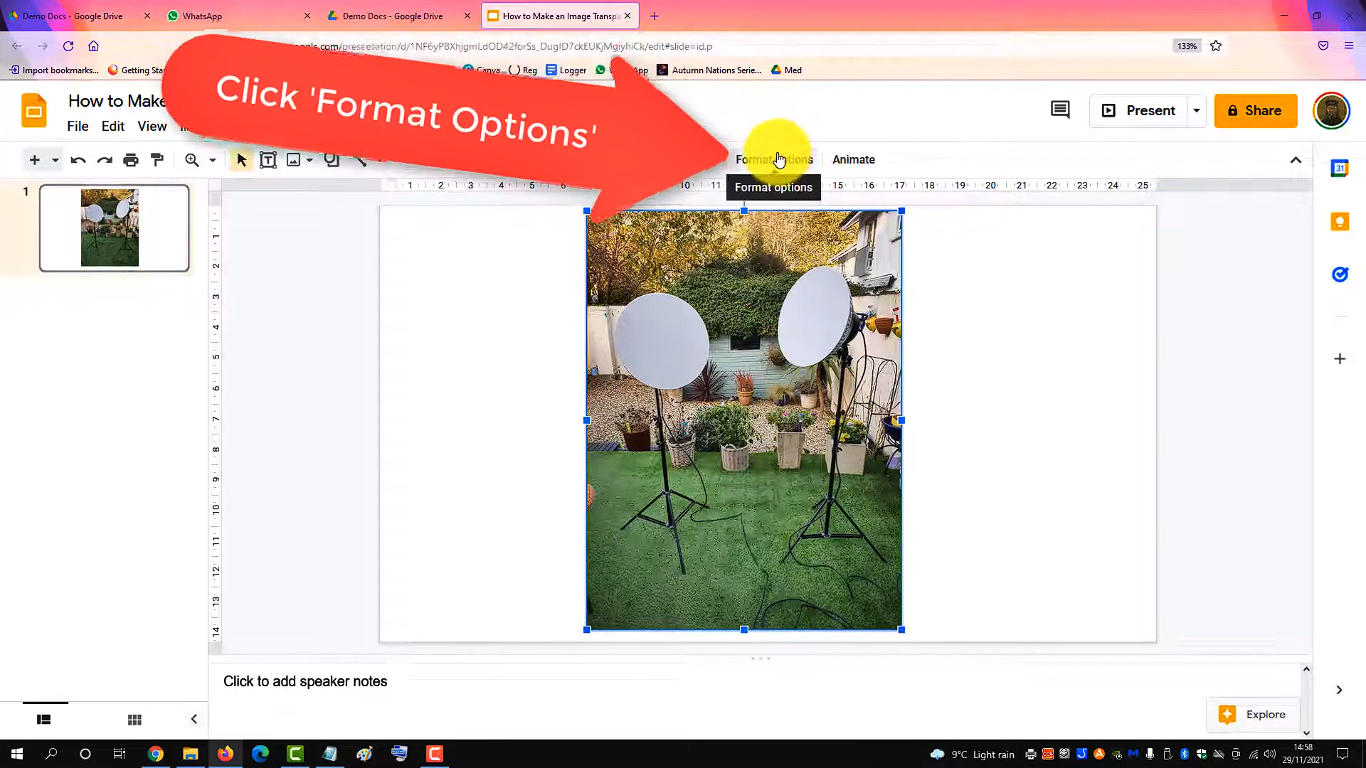Image resolution: width=1366 pixels, height=768 pixels.
Task: Expand the new slide layout dropdown arrow
Action: (55, 160)
